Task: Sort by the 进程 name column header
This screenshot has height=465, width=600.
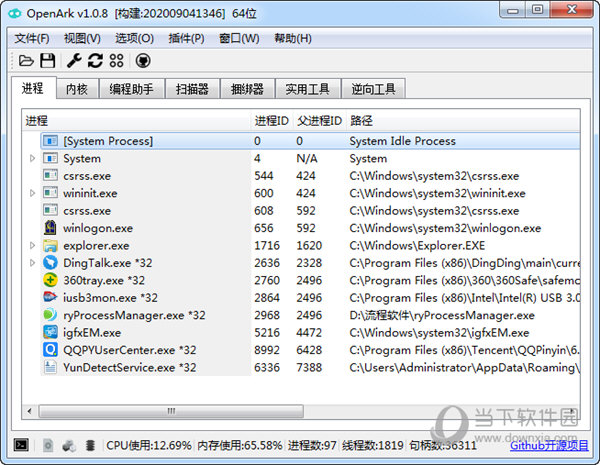Action: coord(136,121)
